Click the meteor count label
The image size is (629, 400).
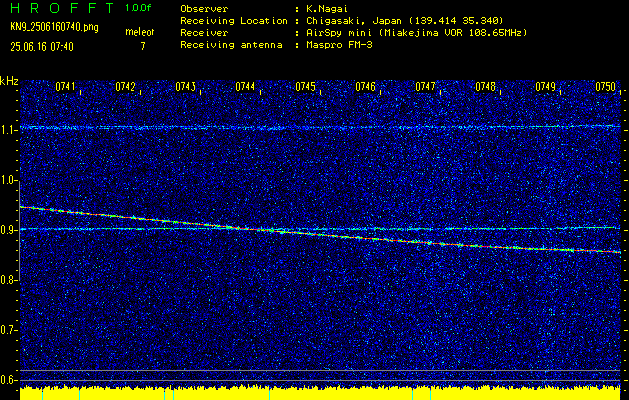click(x=140, y=32)
